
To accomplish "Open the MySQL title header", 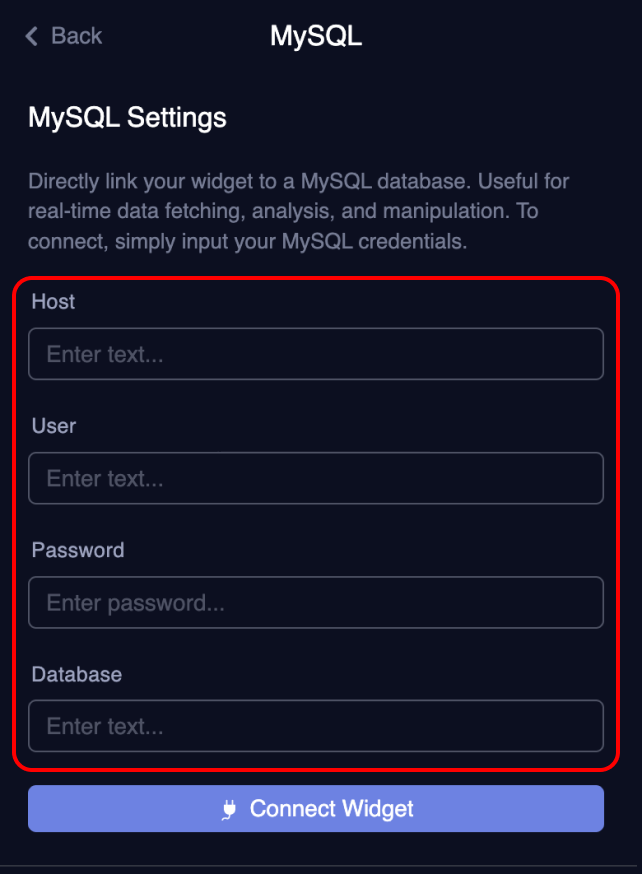I will click(x=316, y=36).
